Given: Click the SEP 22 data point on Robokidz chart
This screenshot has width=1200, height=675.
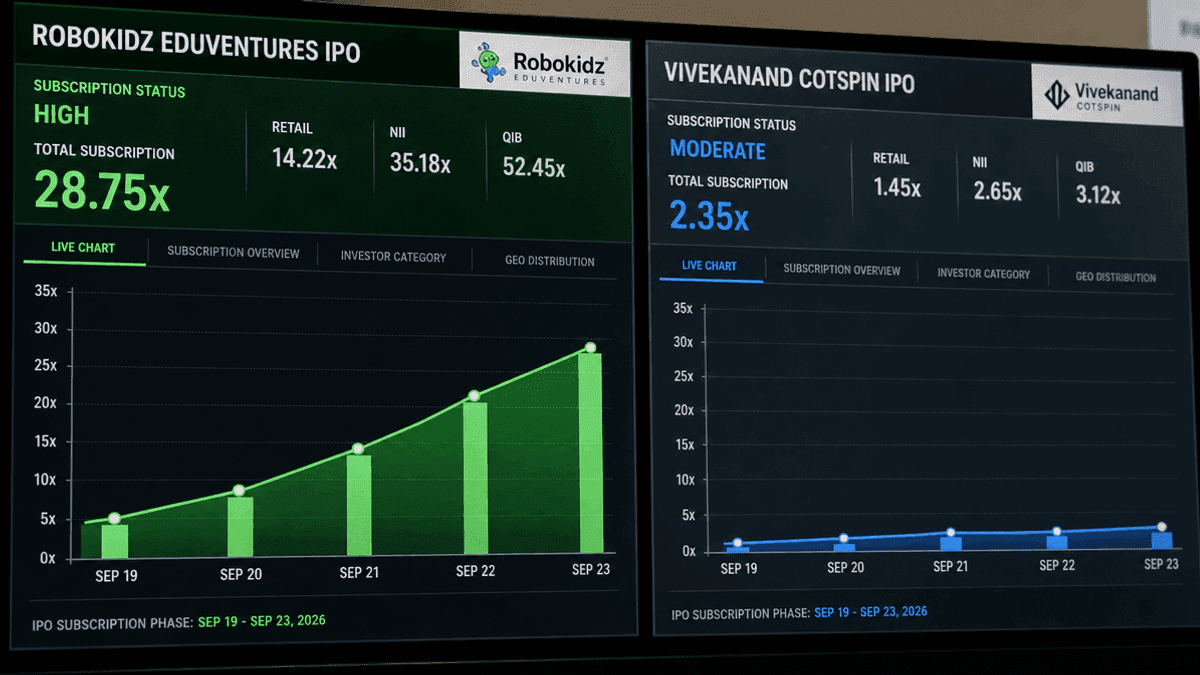Looking at the screenshot, I should 475,396.
